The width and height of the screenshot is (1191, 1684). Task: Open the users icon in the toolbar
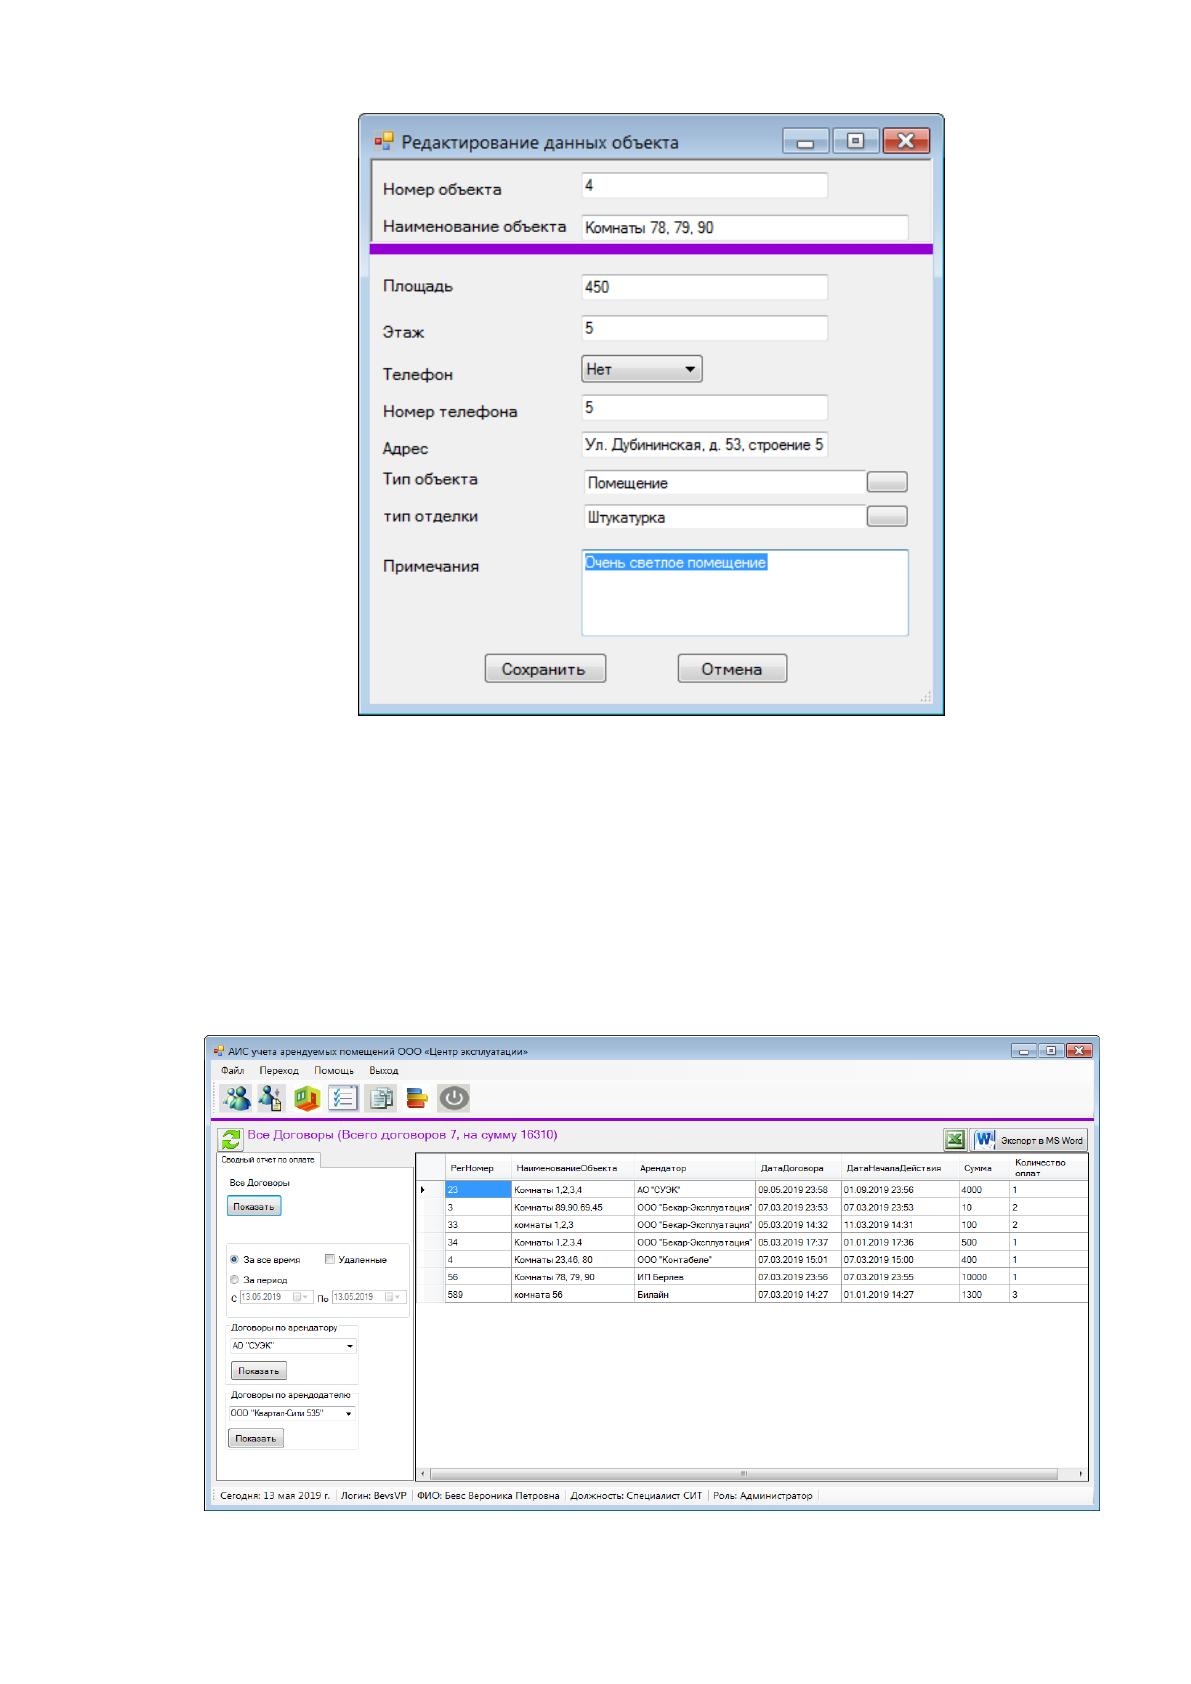237,1098
